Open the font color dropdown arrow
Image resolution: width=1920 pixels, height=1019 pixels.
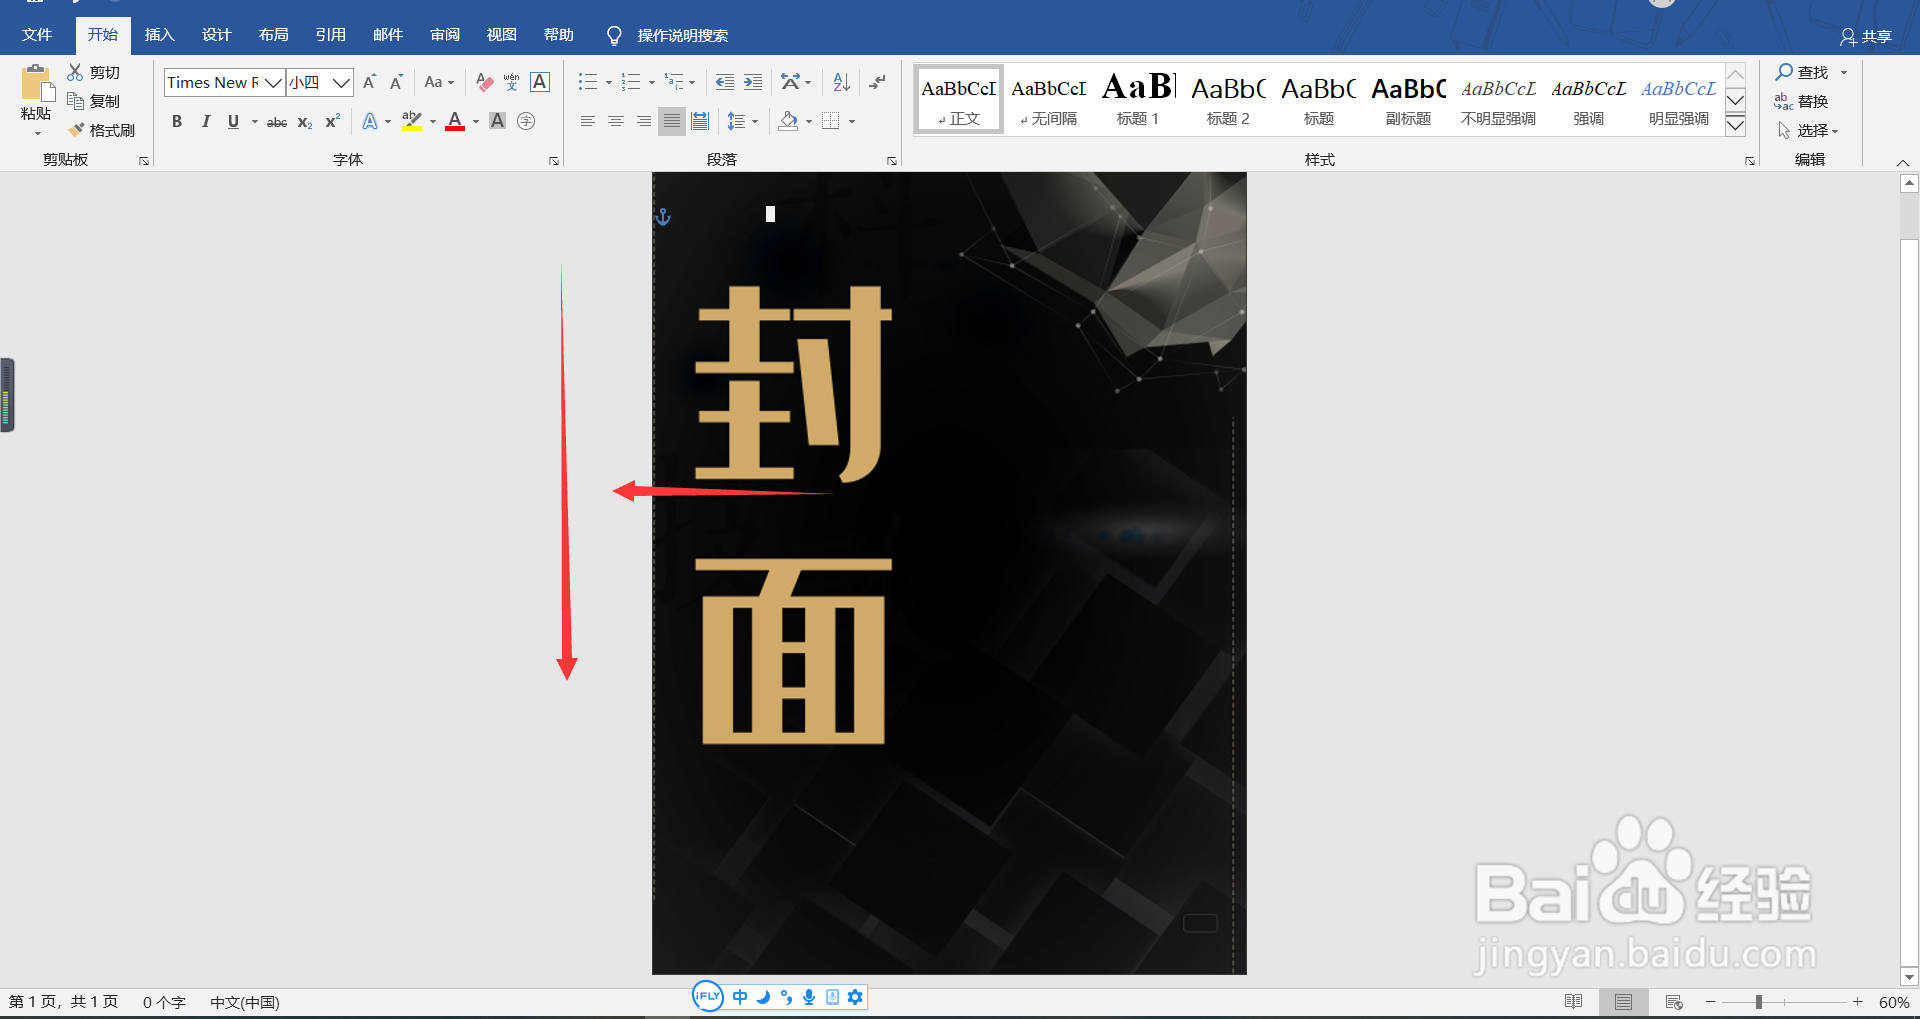pos(475,121)
